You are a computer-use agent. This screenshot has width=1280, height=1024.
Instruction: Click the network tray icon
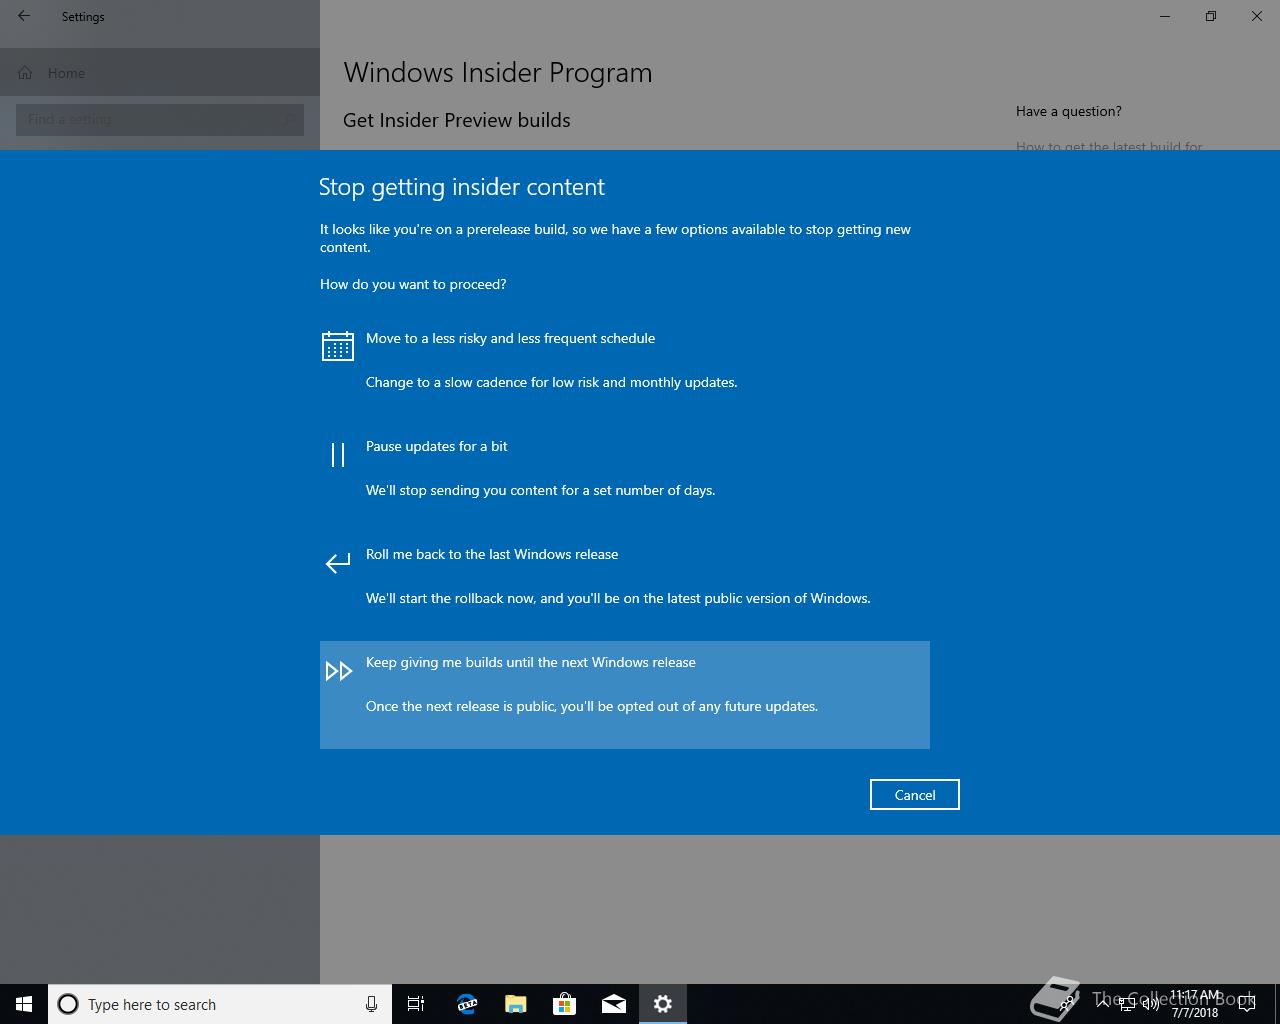click(1126, 1004)
